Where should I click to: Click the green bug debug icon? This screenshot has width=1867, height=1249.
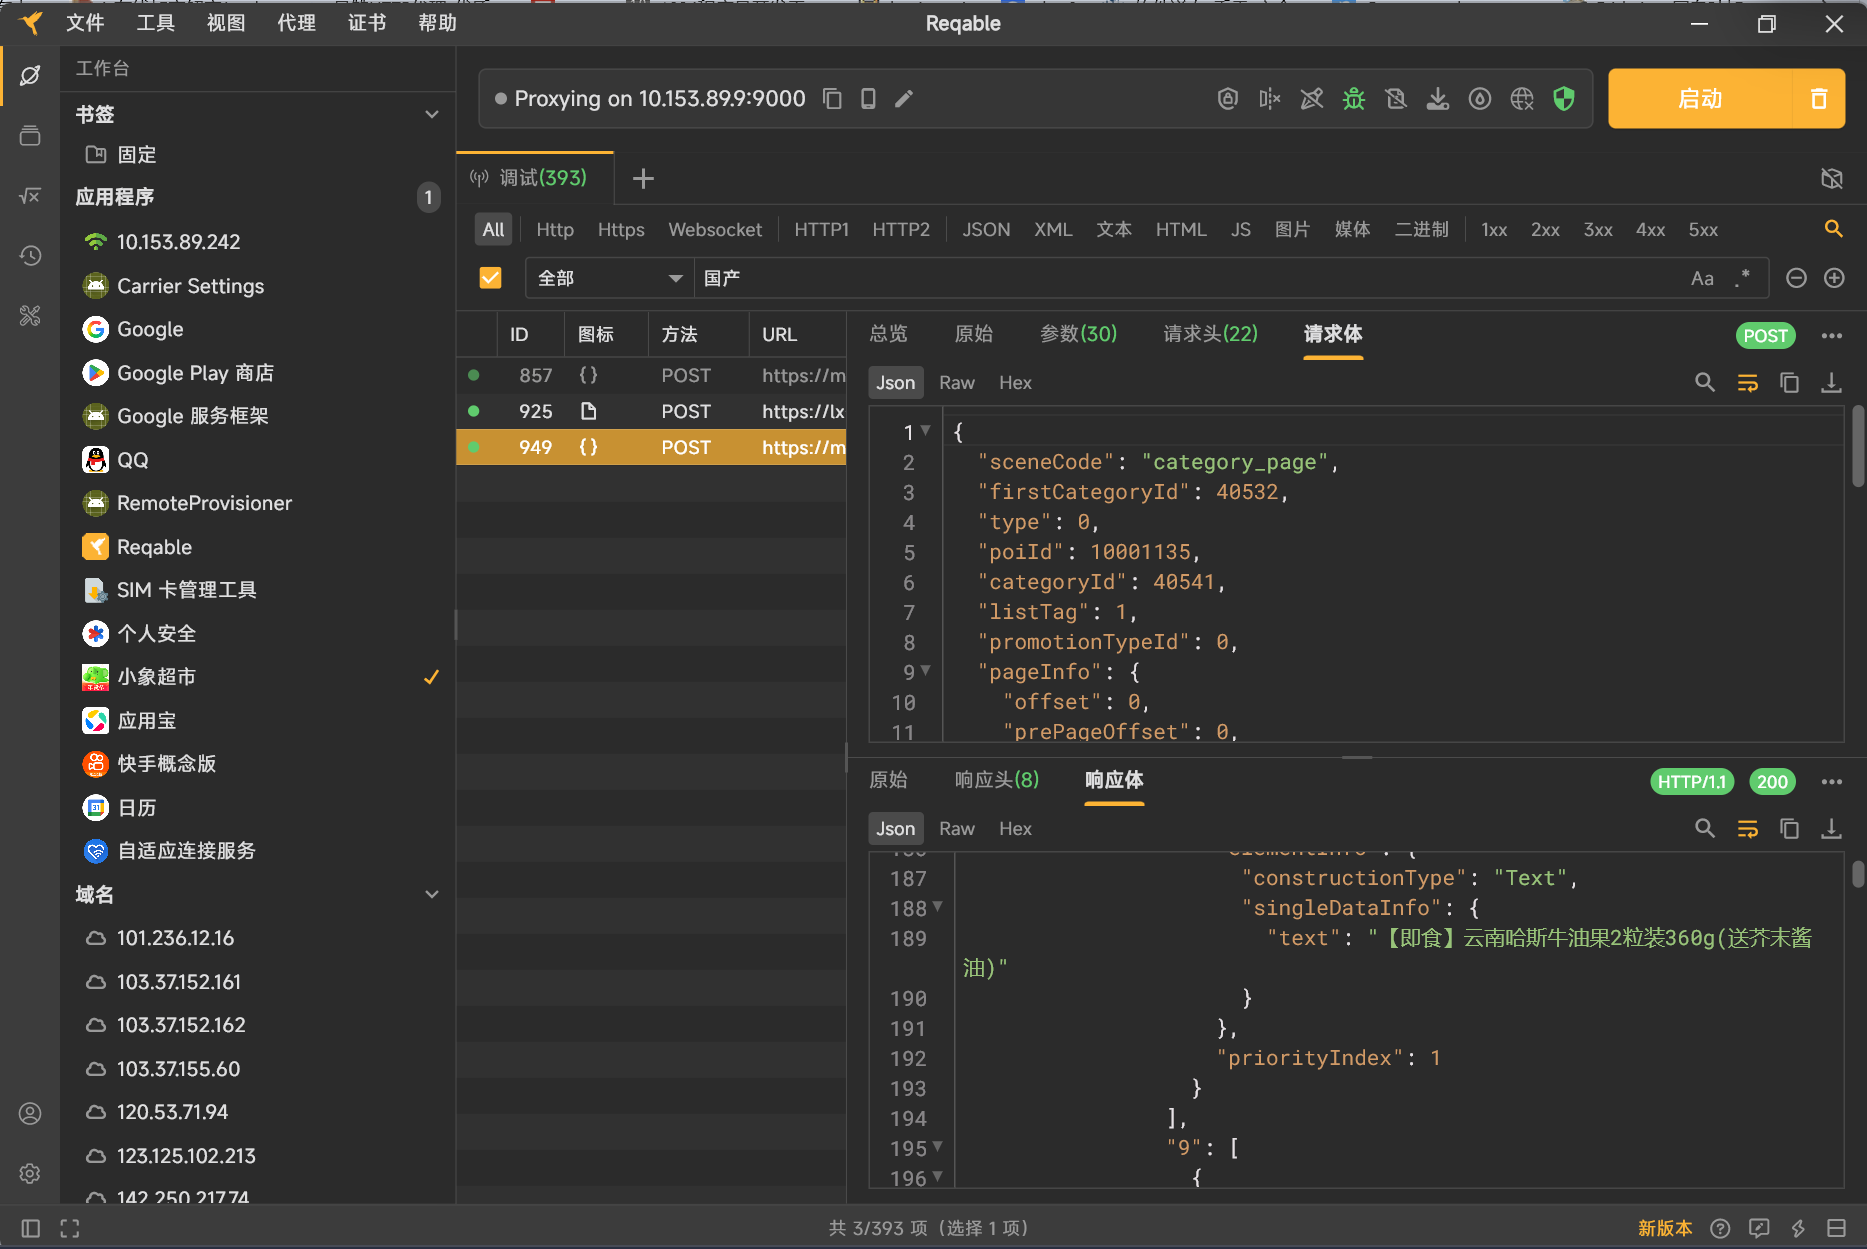pyautogui.click(x=1353, y=99)
